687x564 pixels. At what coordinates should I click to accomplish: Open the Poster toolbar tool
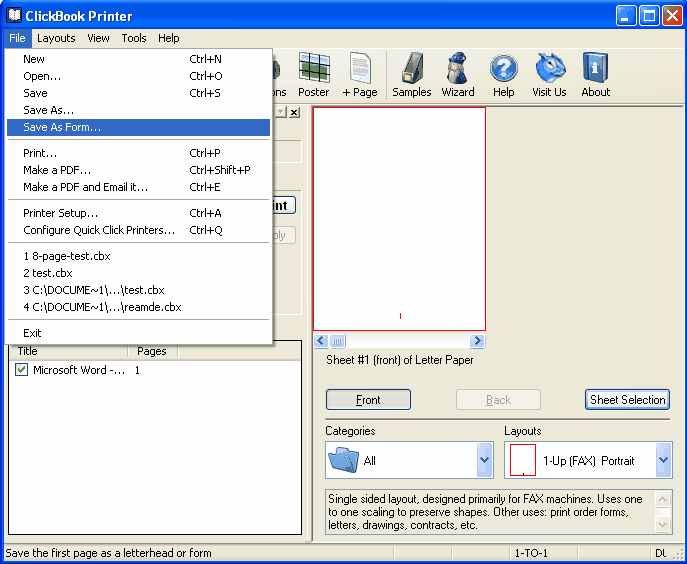(x=314, y=74)
